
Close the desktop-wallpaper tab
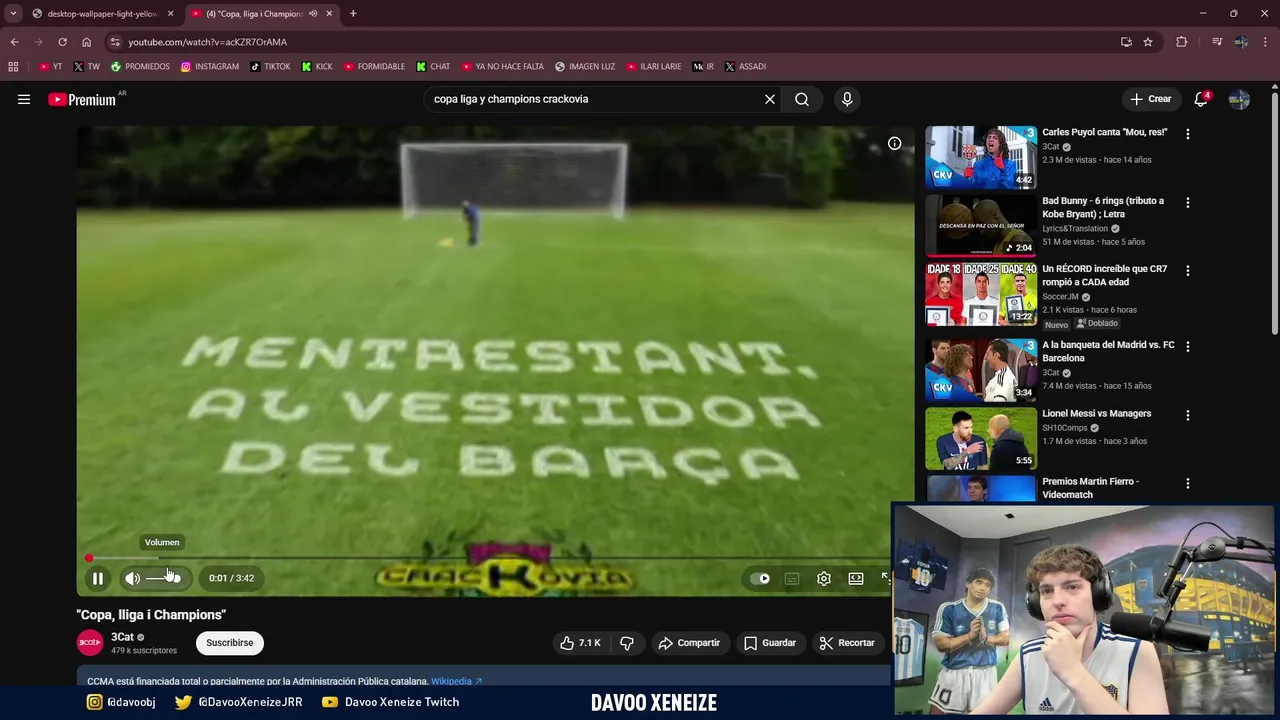pyautogui.click(x=170, y=14)
